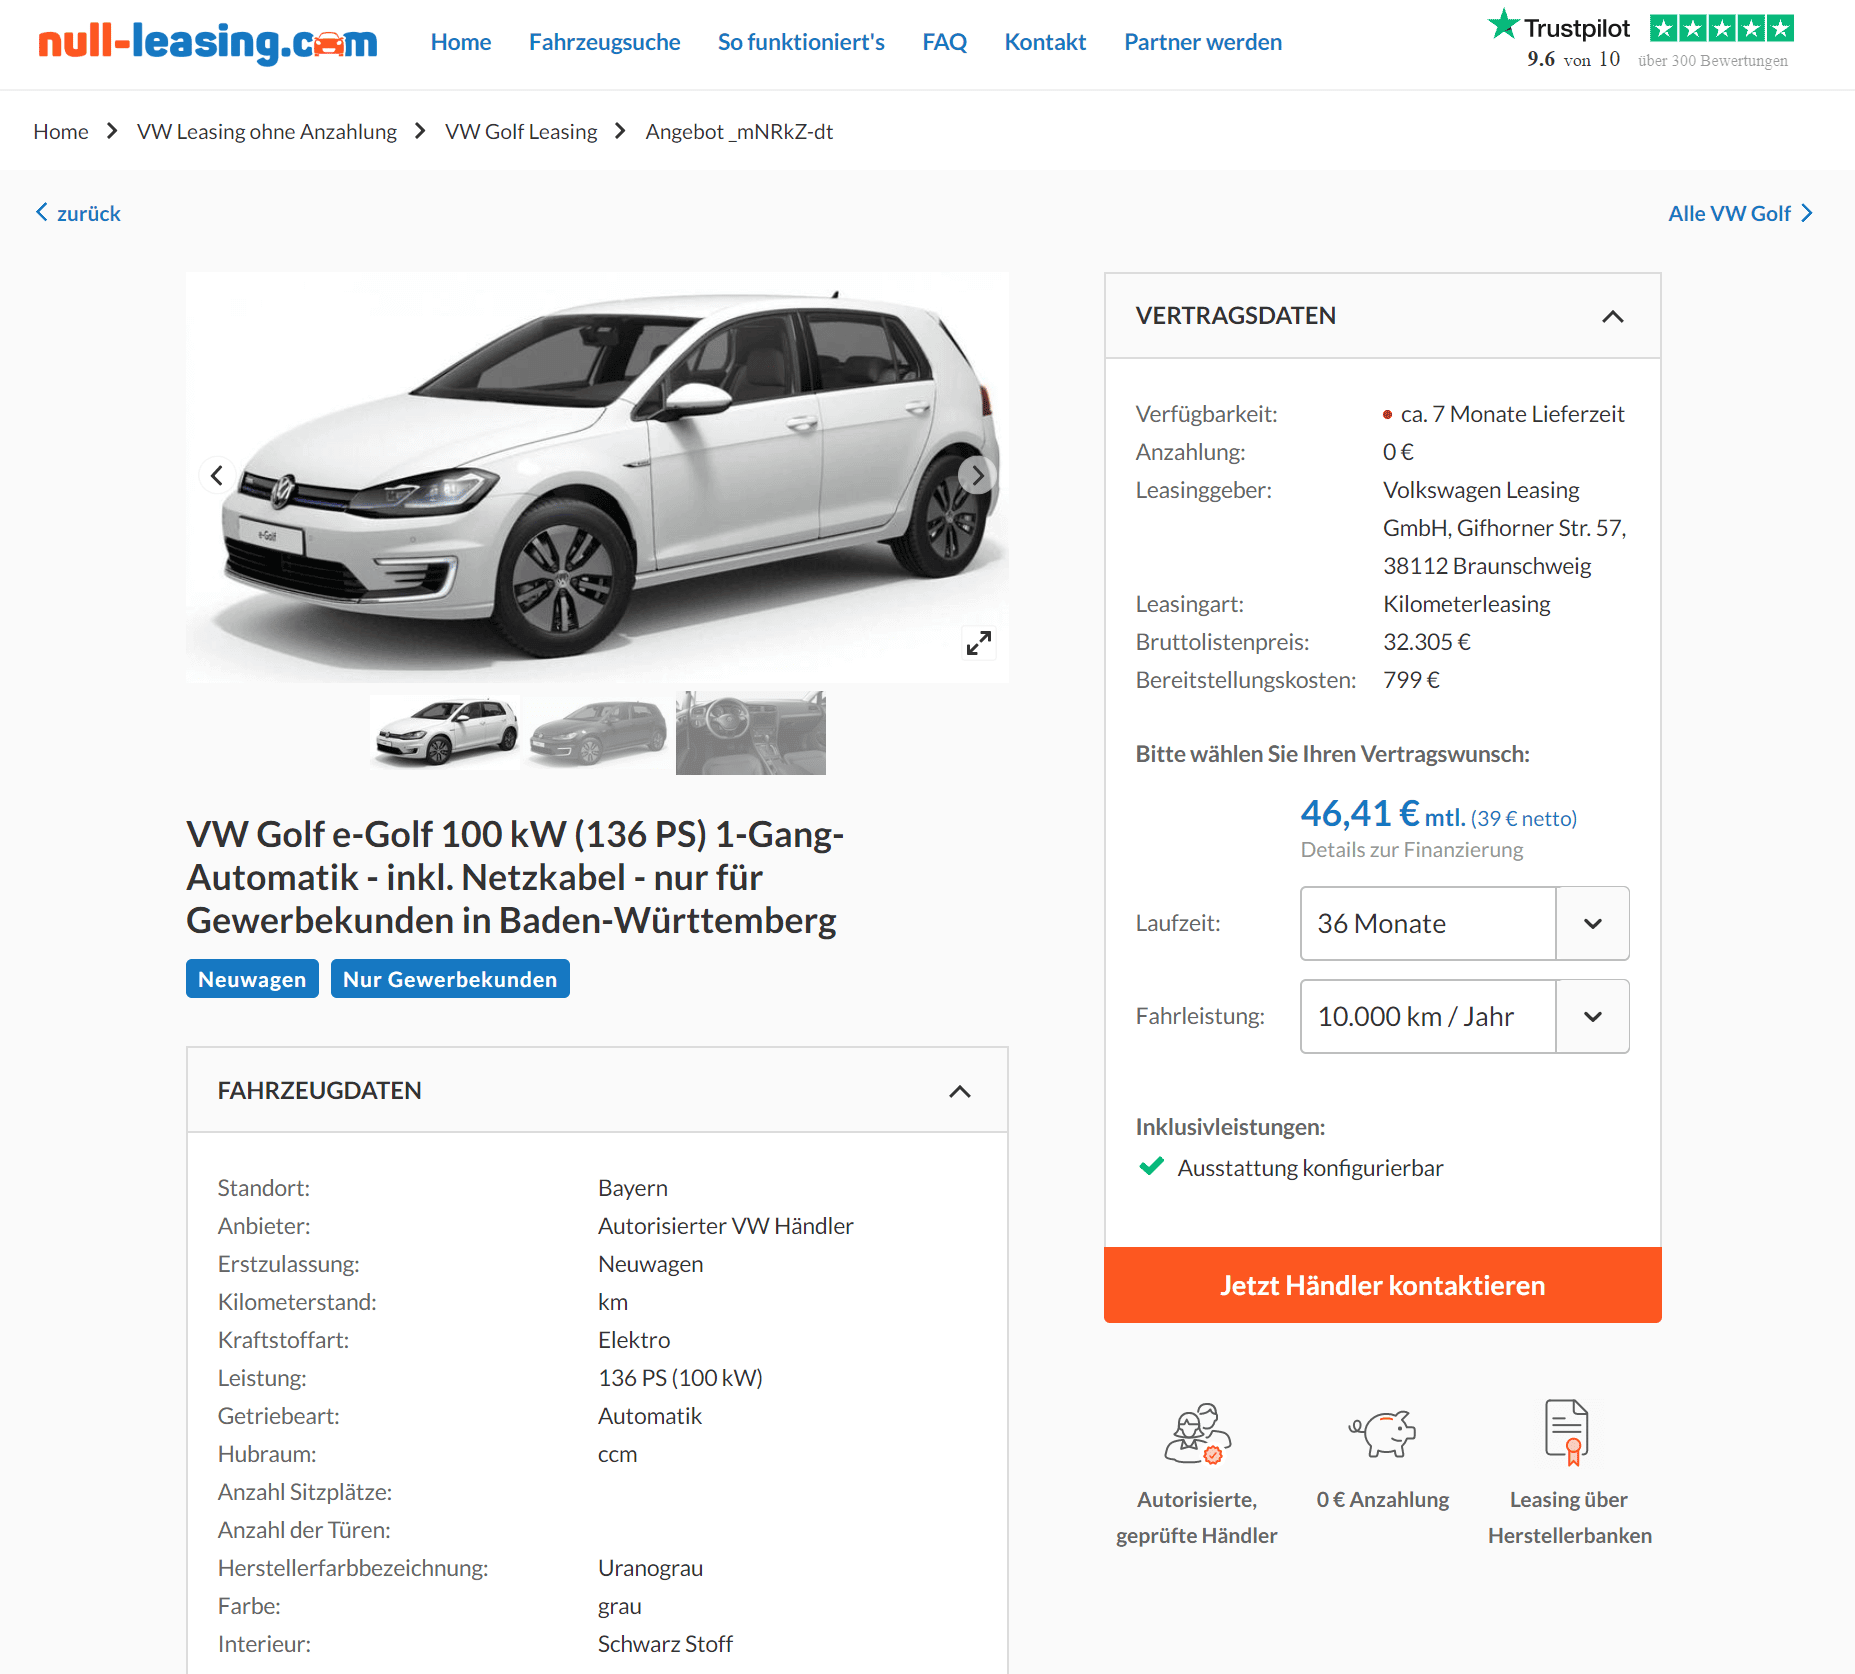Image resolution: width=1855 pixels, height=1674 pixels.
Task: Open fullscreen image view icon
Action: (979, 643)
